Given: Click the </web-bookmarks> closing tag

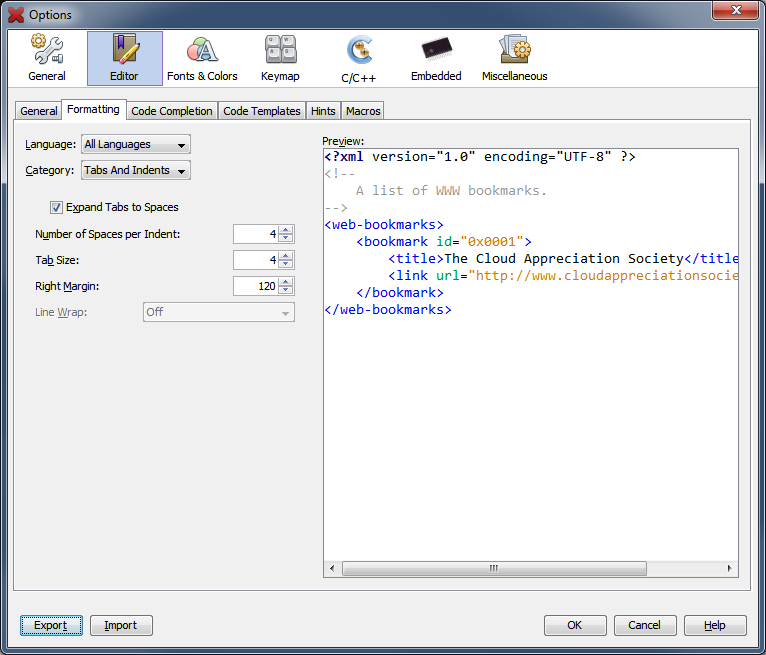Looking at the screenshot, I should pyautogui.click(x=388, y=310).
